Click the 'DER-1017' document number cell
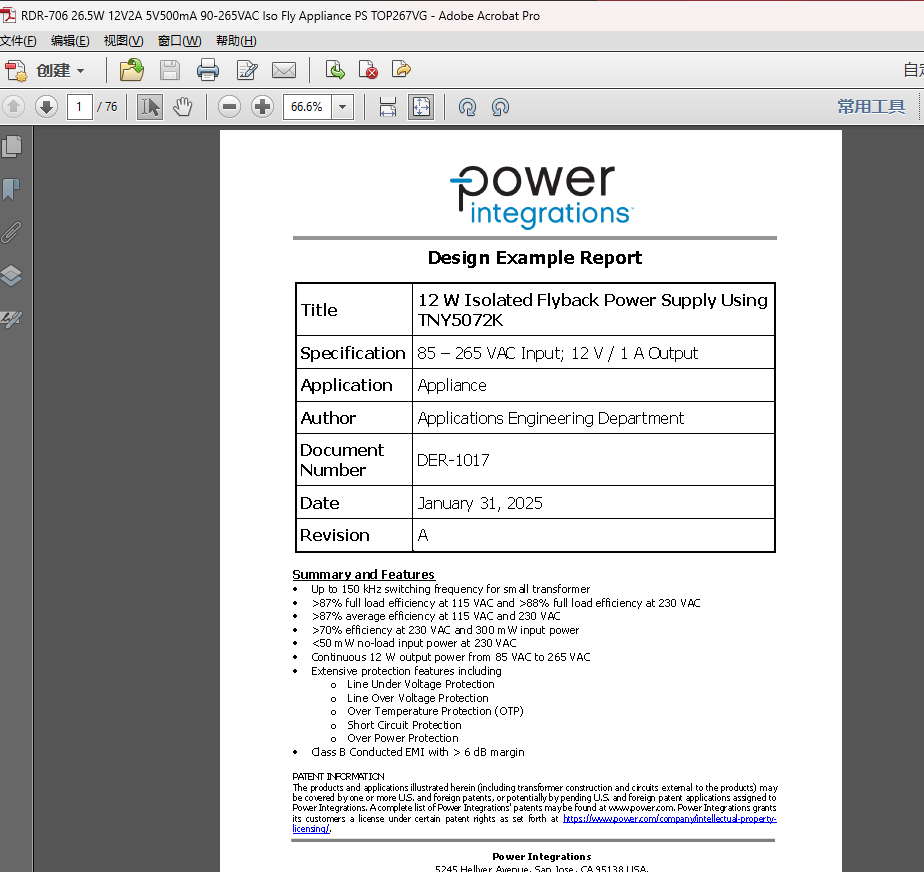Image resolution: width=924 pixels, height=872 pixels. [x=593, y=460]
